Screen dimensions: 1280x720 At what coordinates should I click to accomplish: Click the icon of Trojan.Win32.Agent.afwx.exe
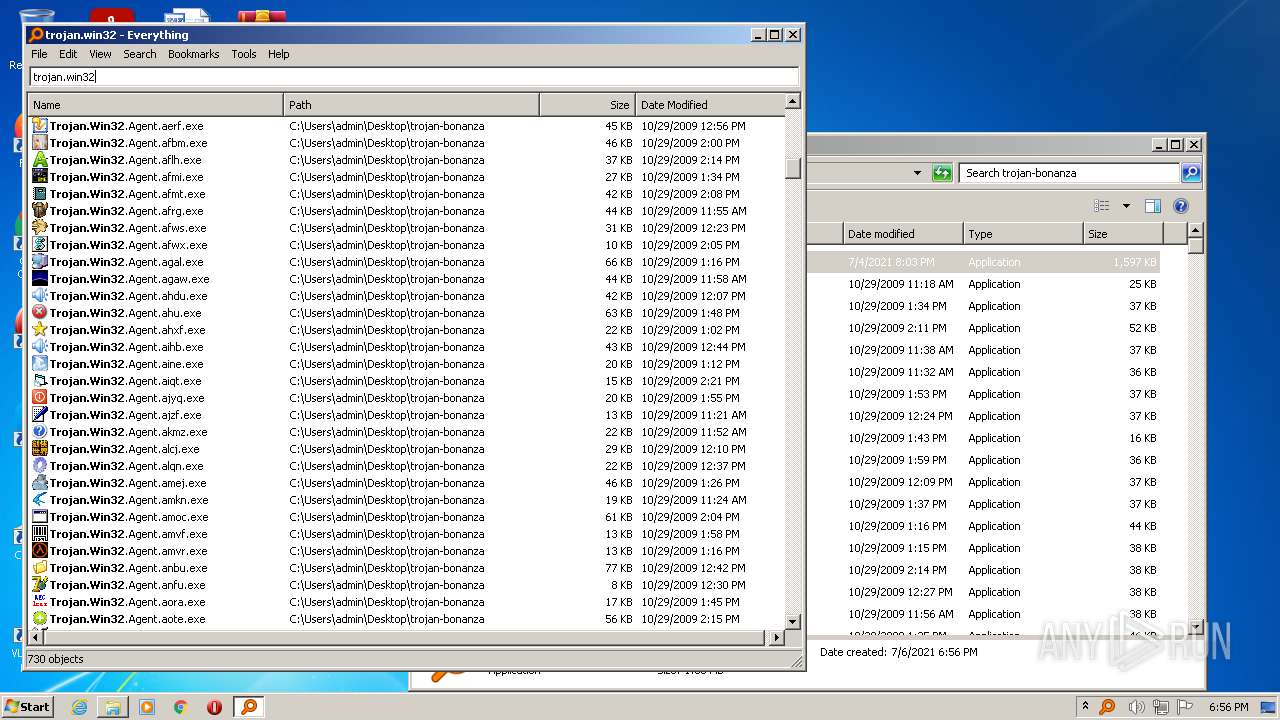40,245
